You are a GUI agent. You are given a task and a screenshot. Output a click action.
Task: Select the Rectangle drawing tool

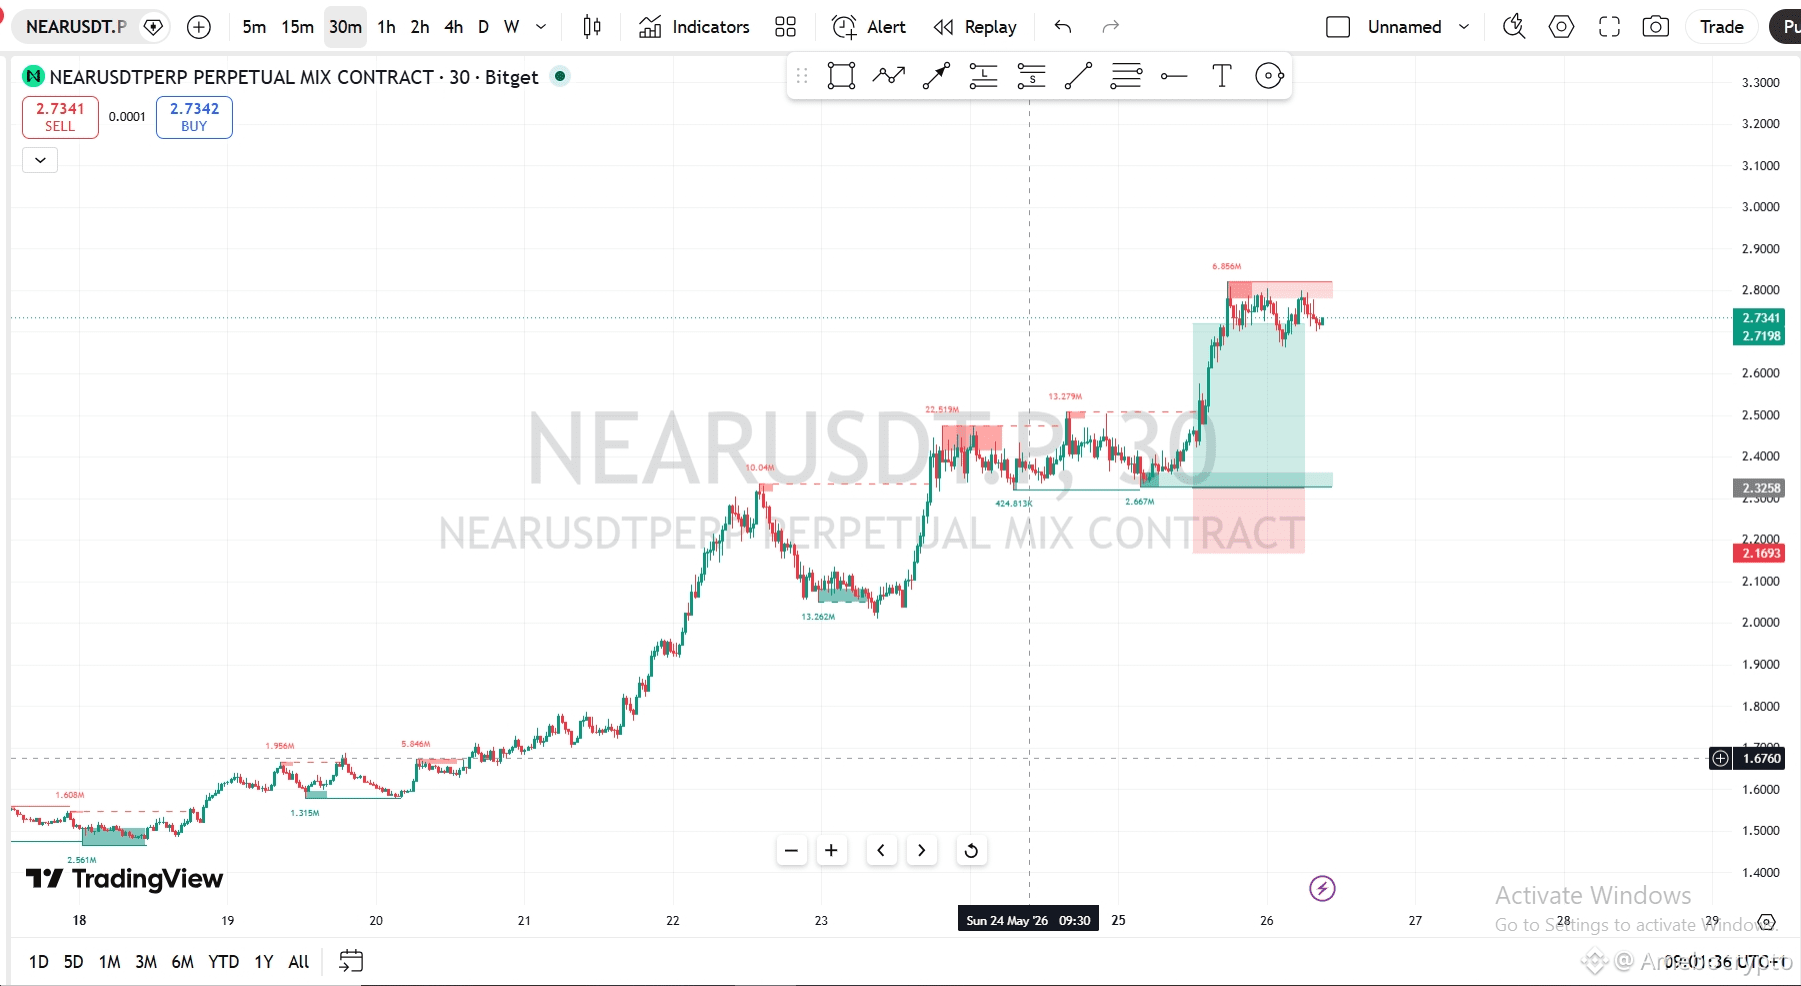(841, 76)
